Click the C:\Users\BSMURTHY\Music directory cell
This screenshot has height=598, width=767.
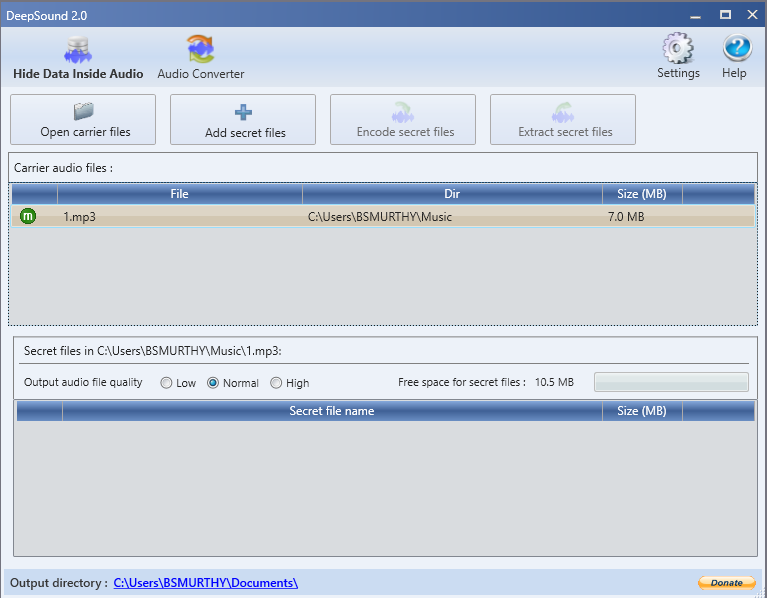[x=380, y=217]
